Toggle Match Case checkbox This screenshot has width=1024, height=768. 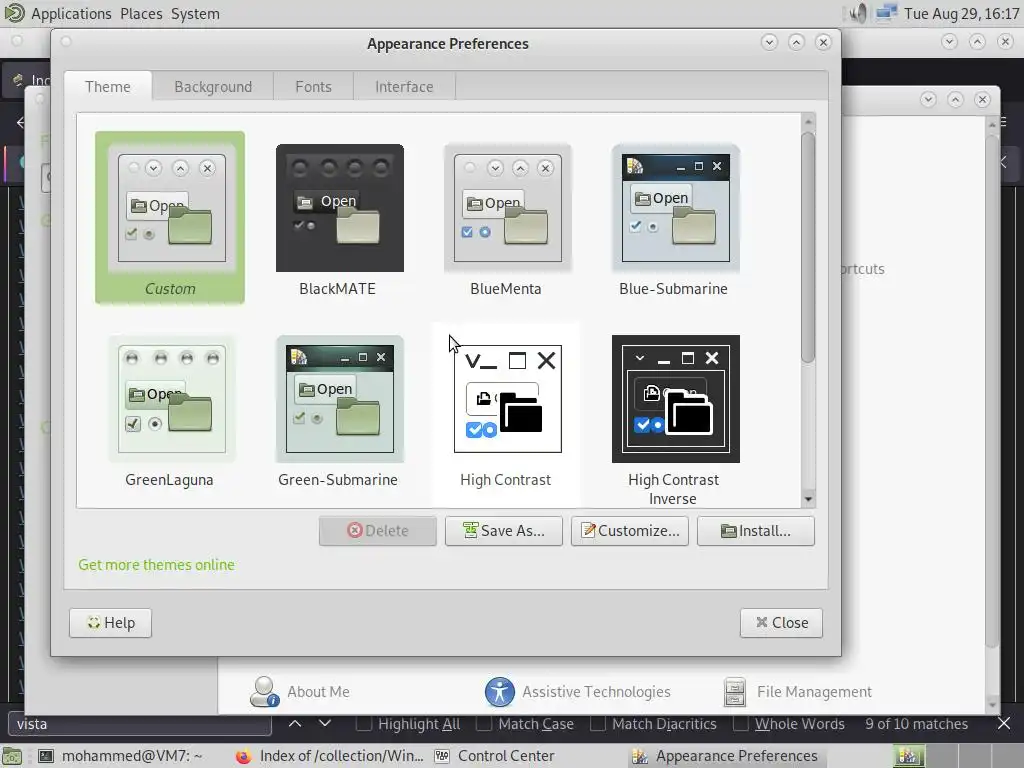(484, 724)
